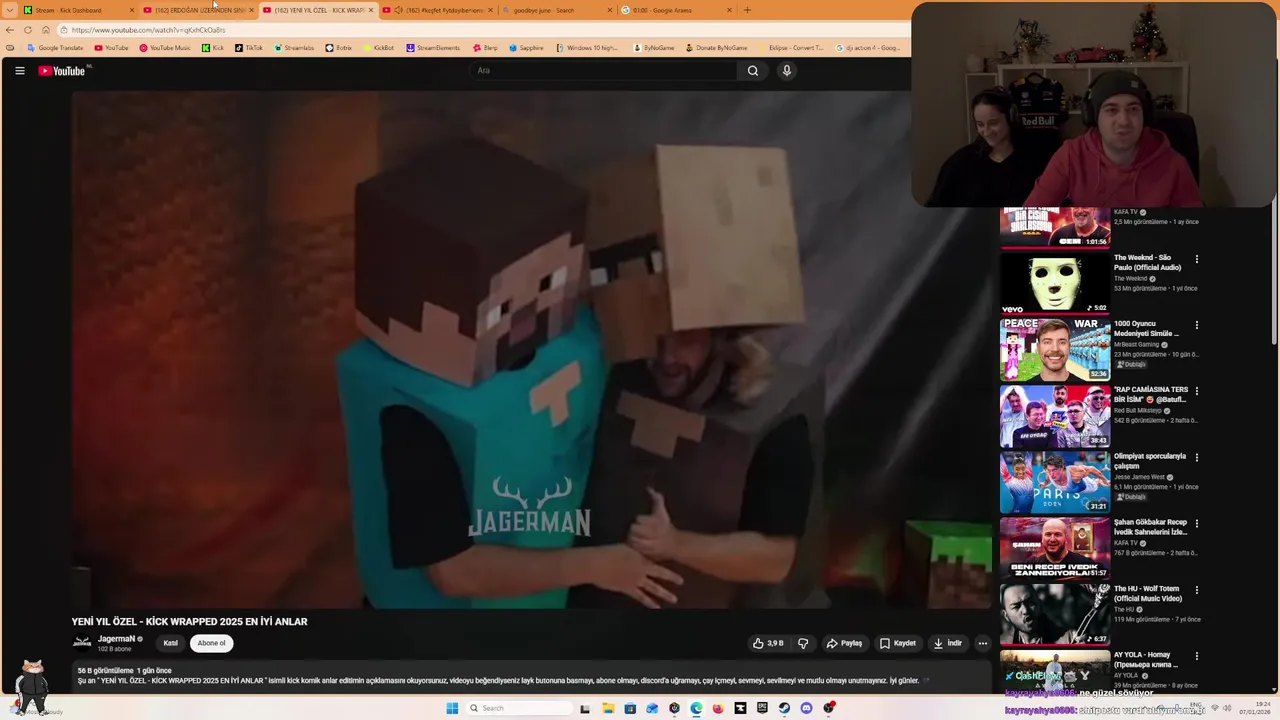Click the search magnifier button

[753, 70]
